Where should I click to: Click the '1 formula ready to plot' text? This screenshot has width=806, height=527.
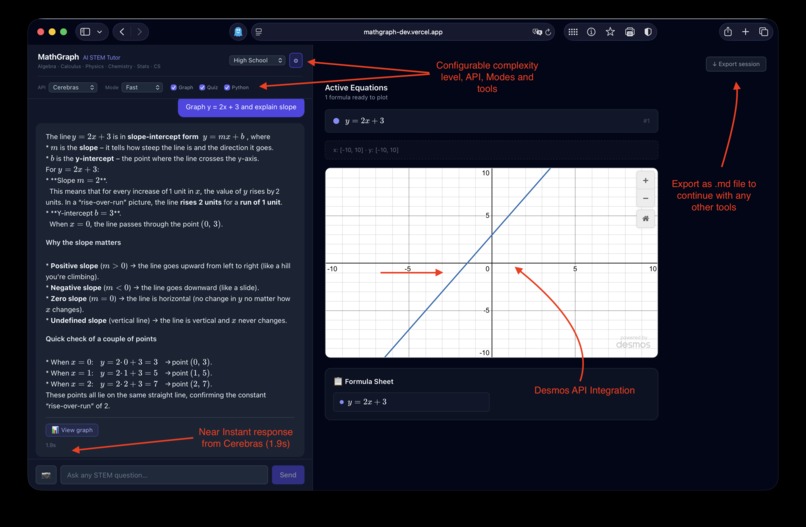(x=356, y=97)
